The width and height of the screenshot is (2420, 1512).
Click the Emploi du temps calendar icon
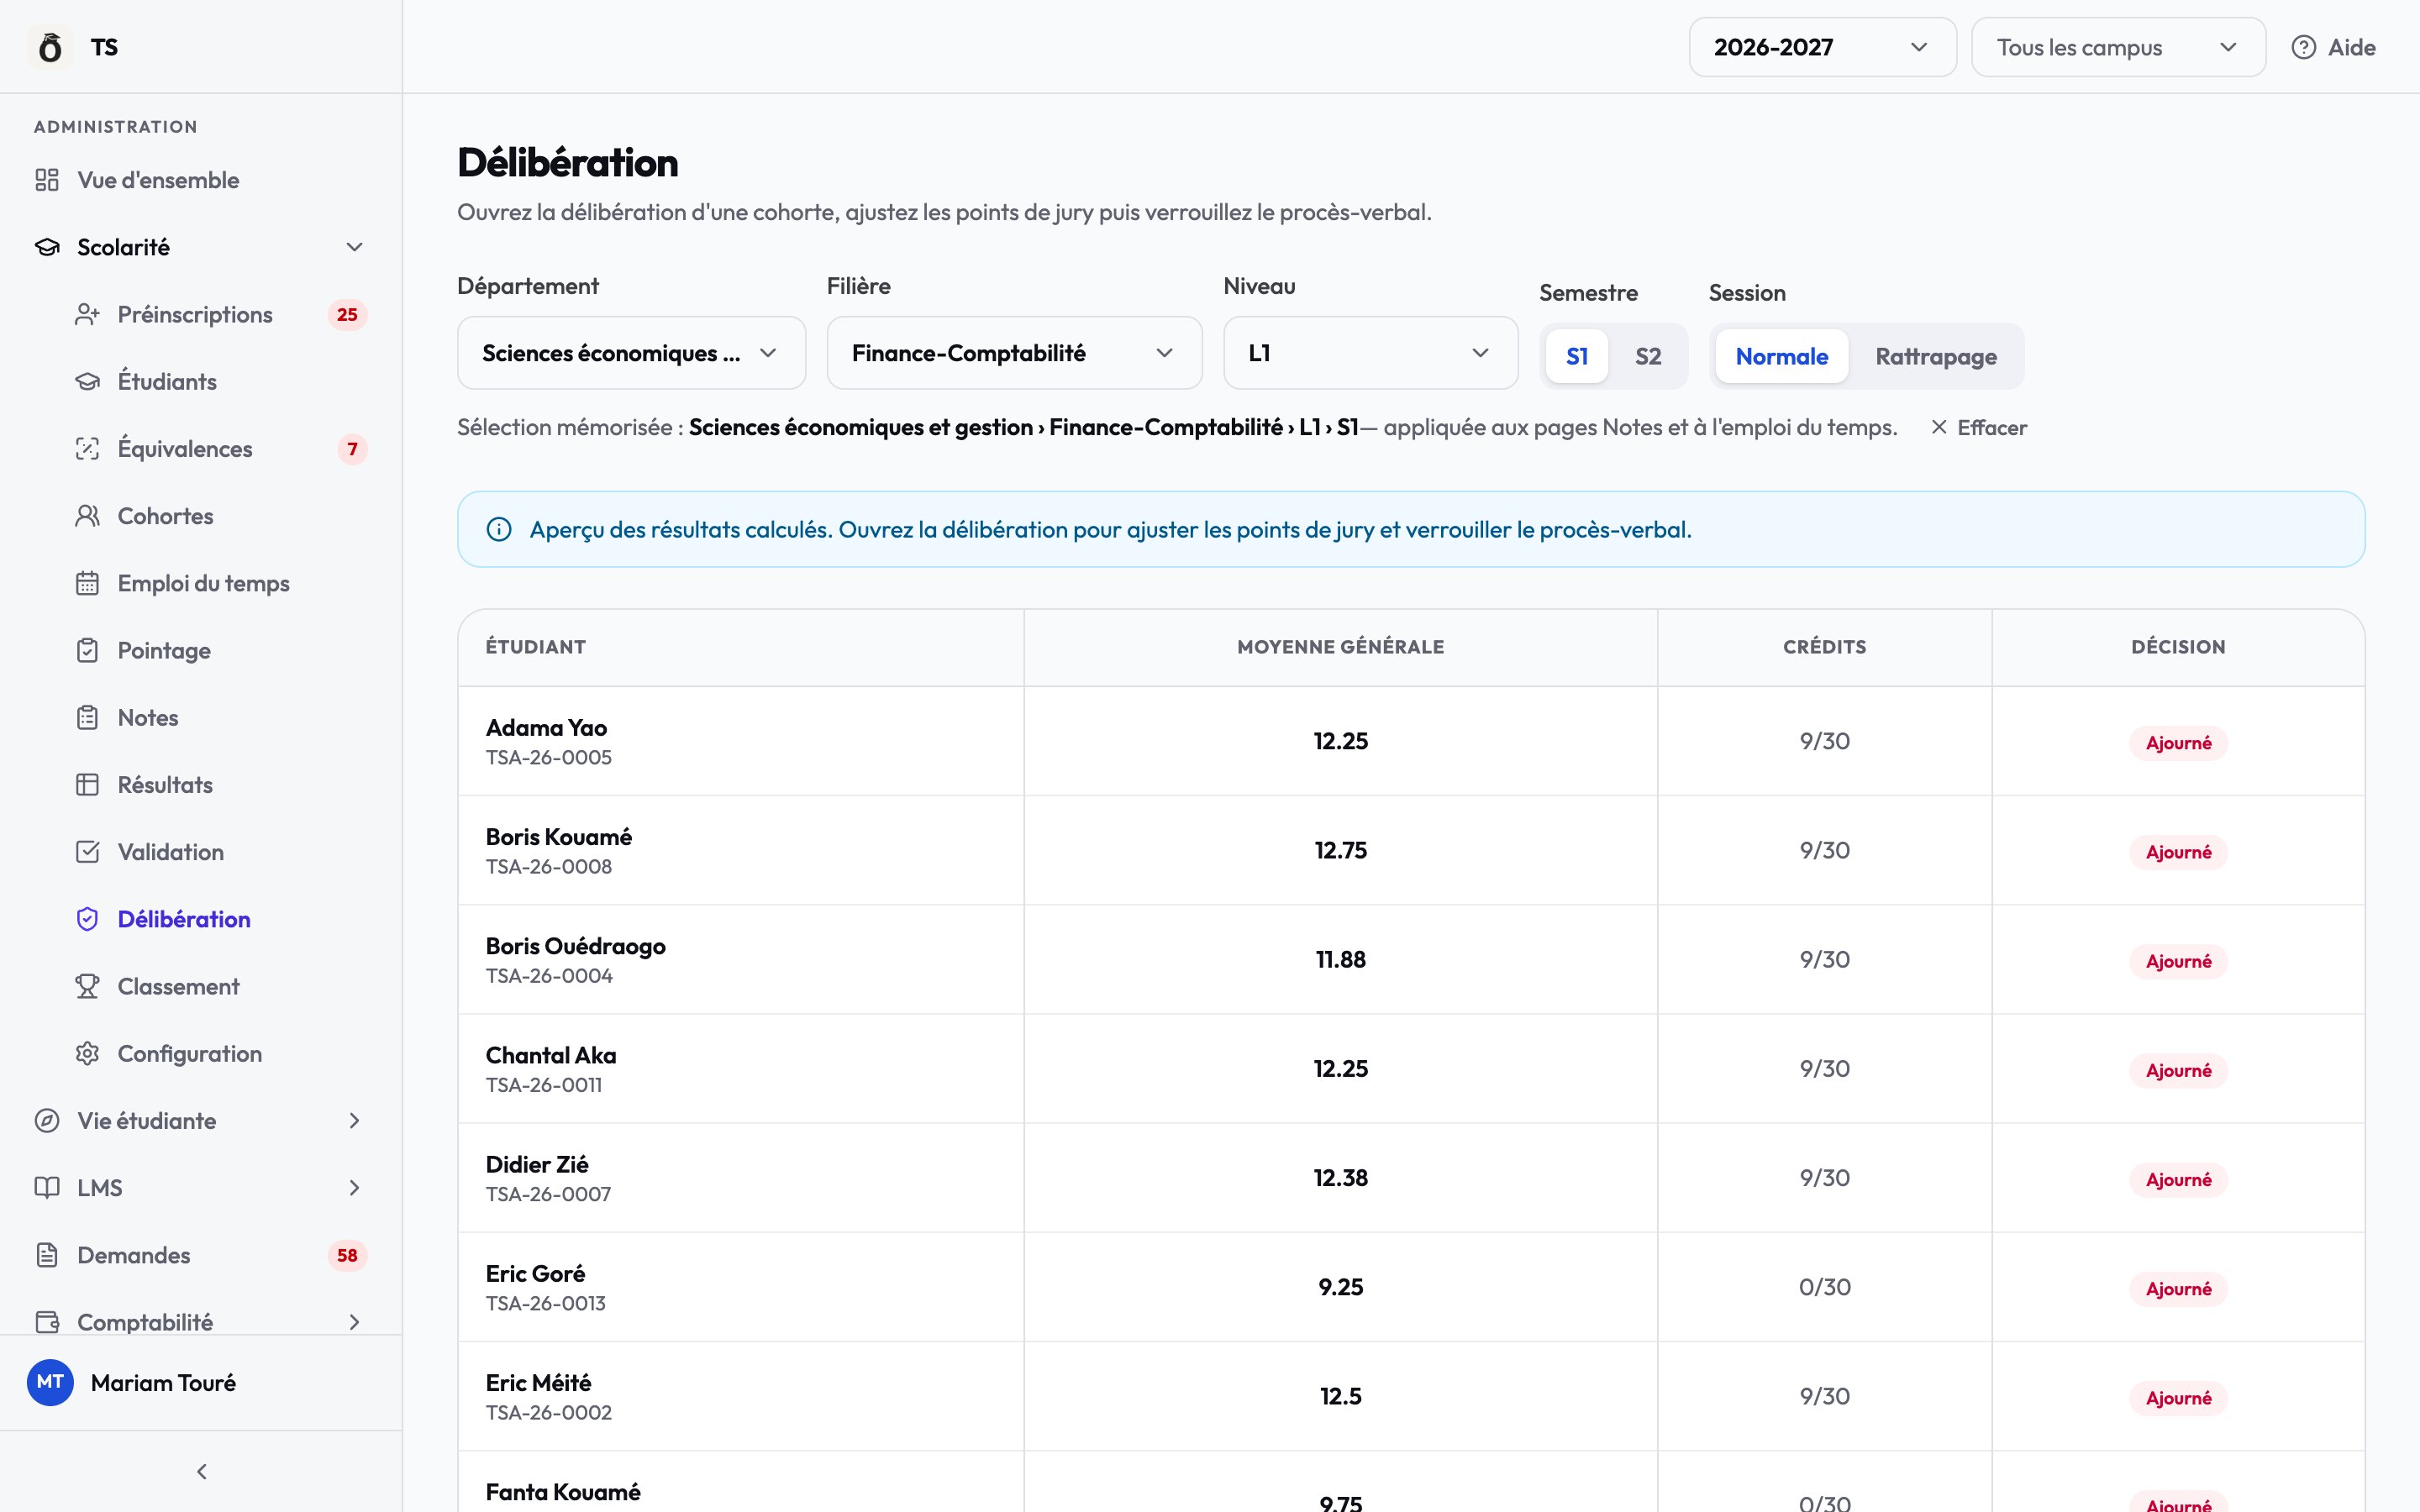click(87, 583)
